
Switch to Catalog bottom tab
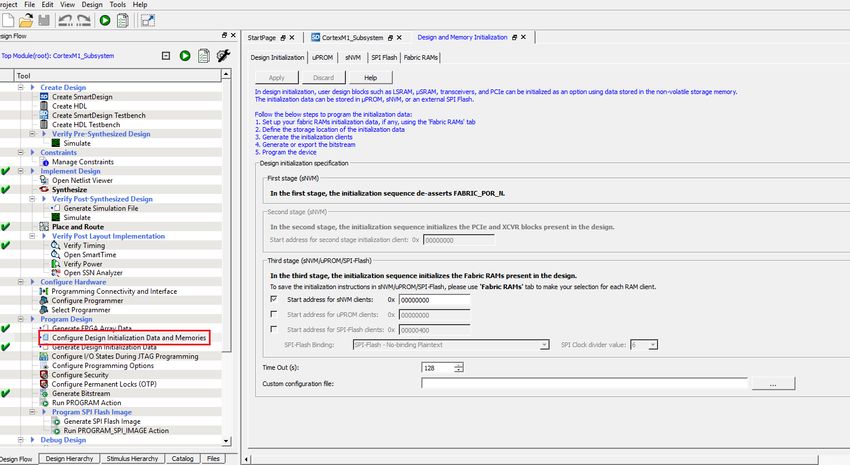pyautogui.click(x=183, y=458)
